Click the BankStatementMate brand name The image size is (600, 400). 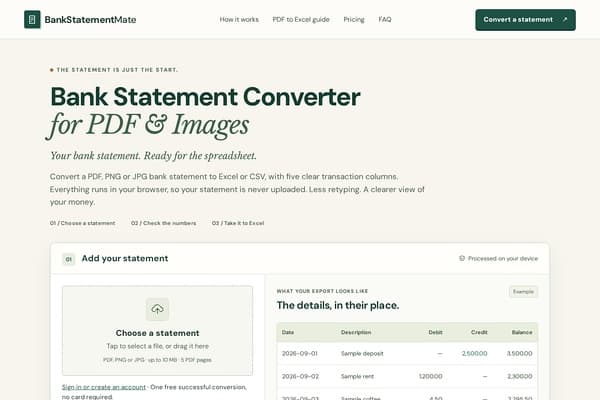click(x=90, y=20)
